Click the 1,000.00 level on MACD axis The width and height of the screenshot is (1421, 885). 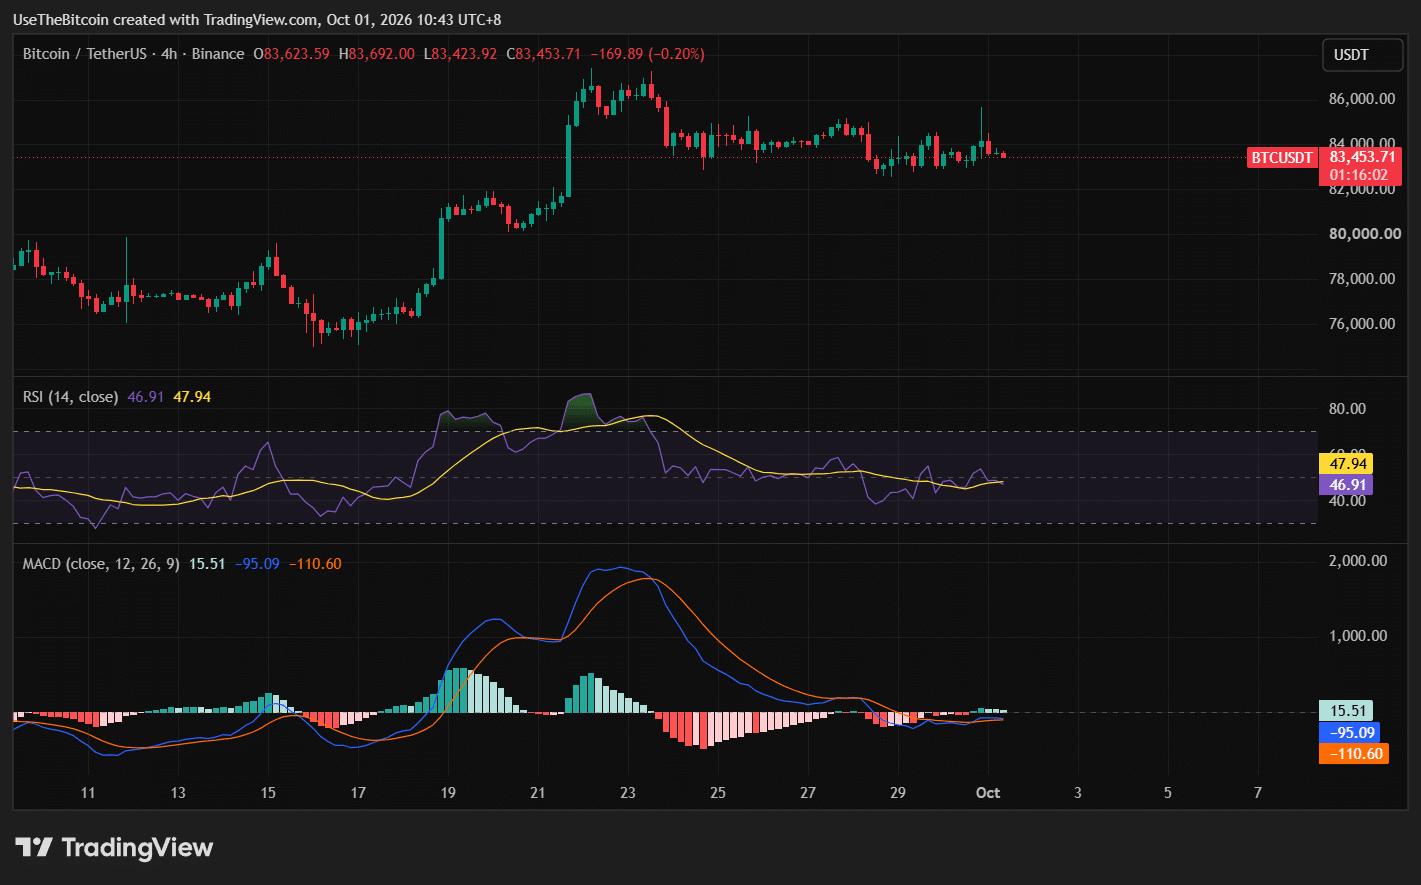1358,636
